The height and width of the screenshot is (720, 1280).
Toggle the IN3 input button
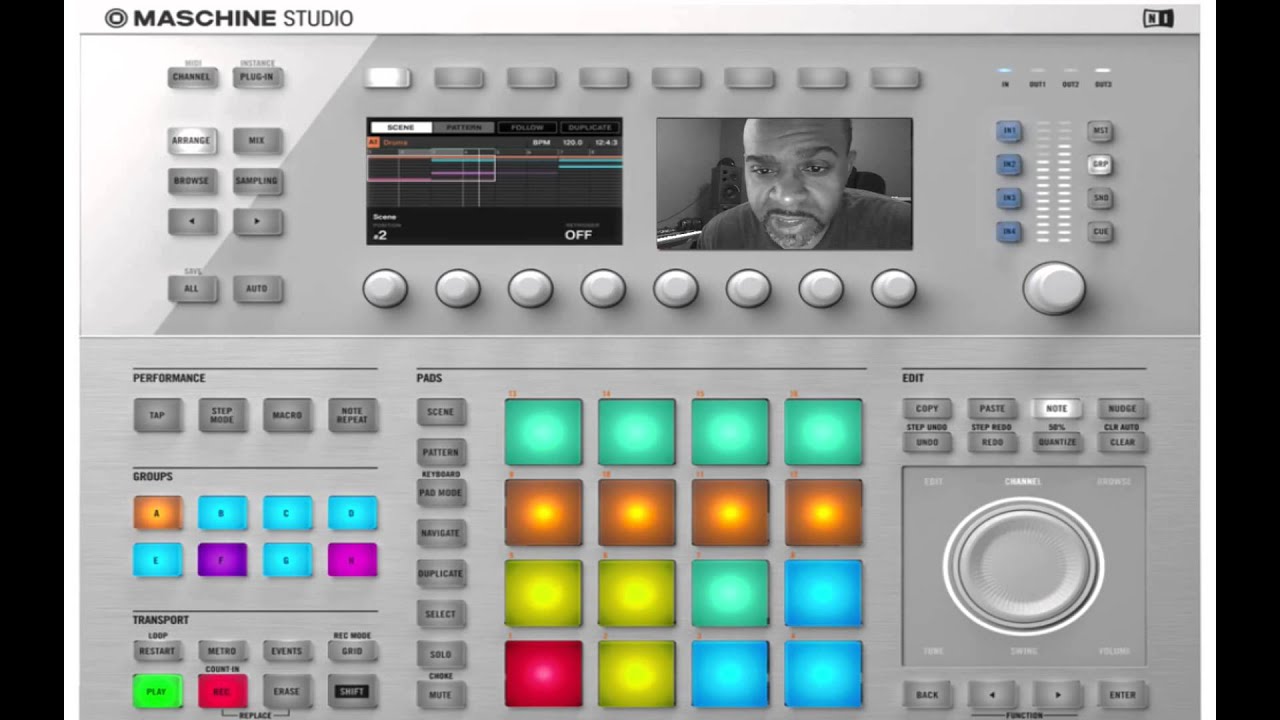tap(1009, 198)
